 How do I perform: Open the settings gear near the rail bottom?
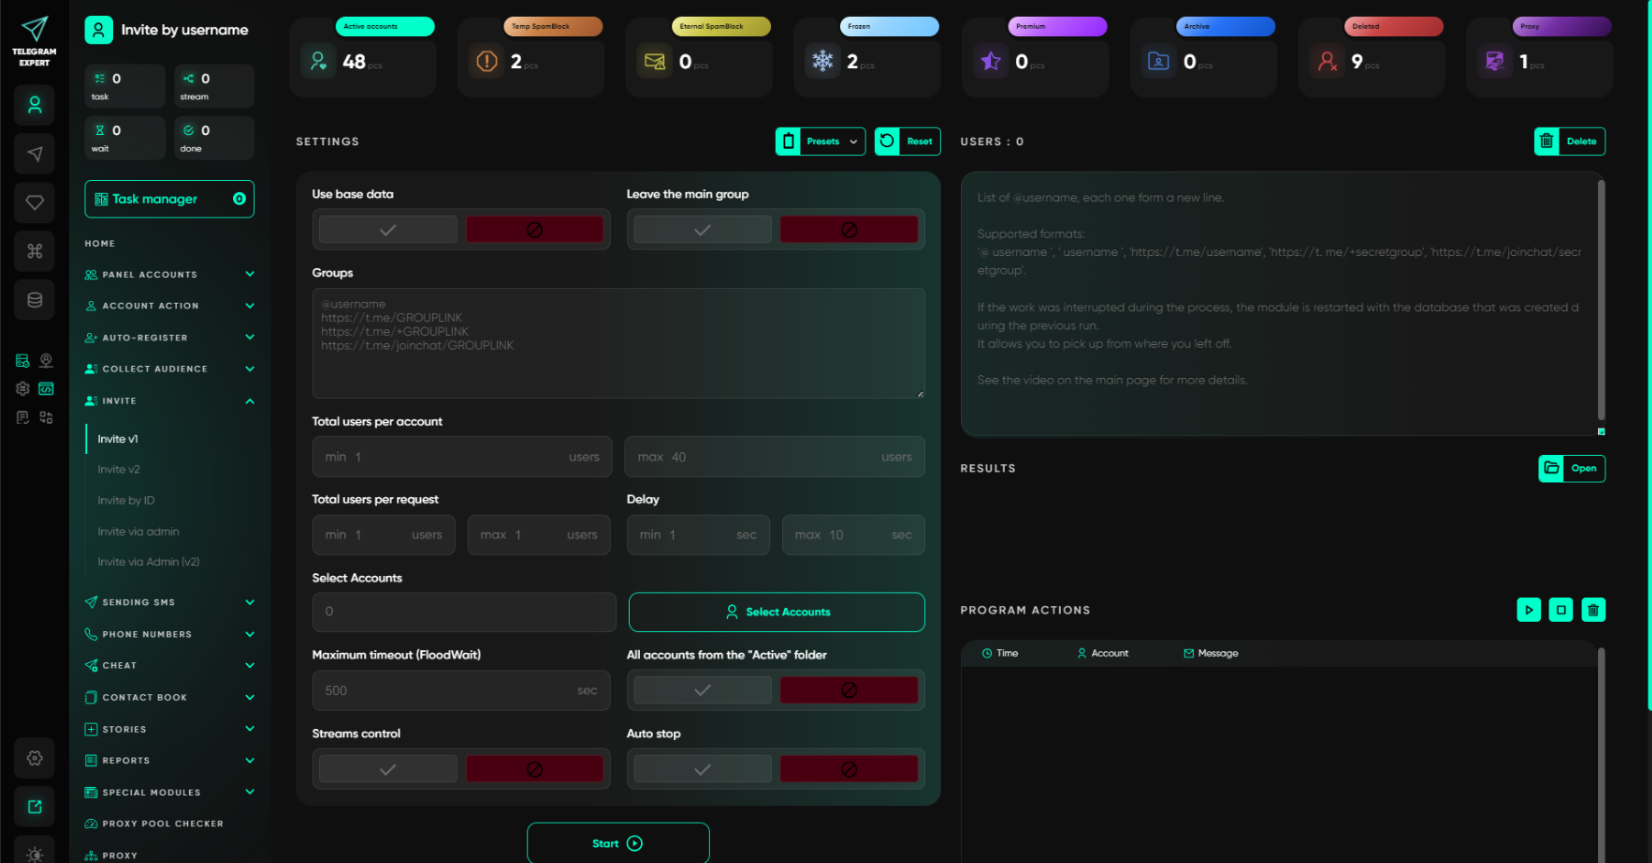tap(34, 758)
